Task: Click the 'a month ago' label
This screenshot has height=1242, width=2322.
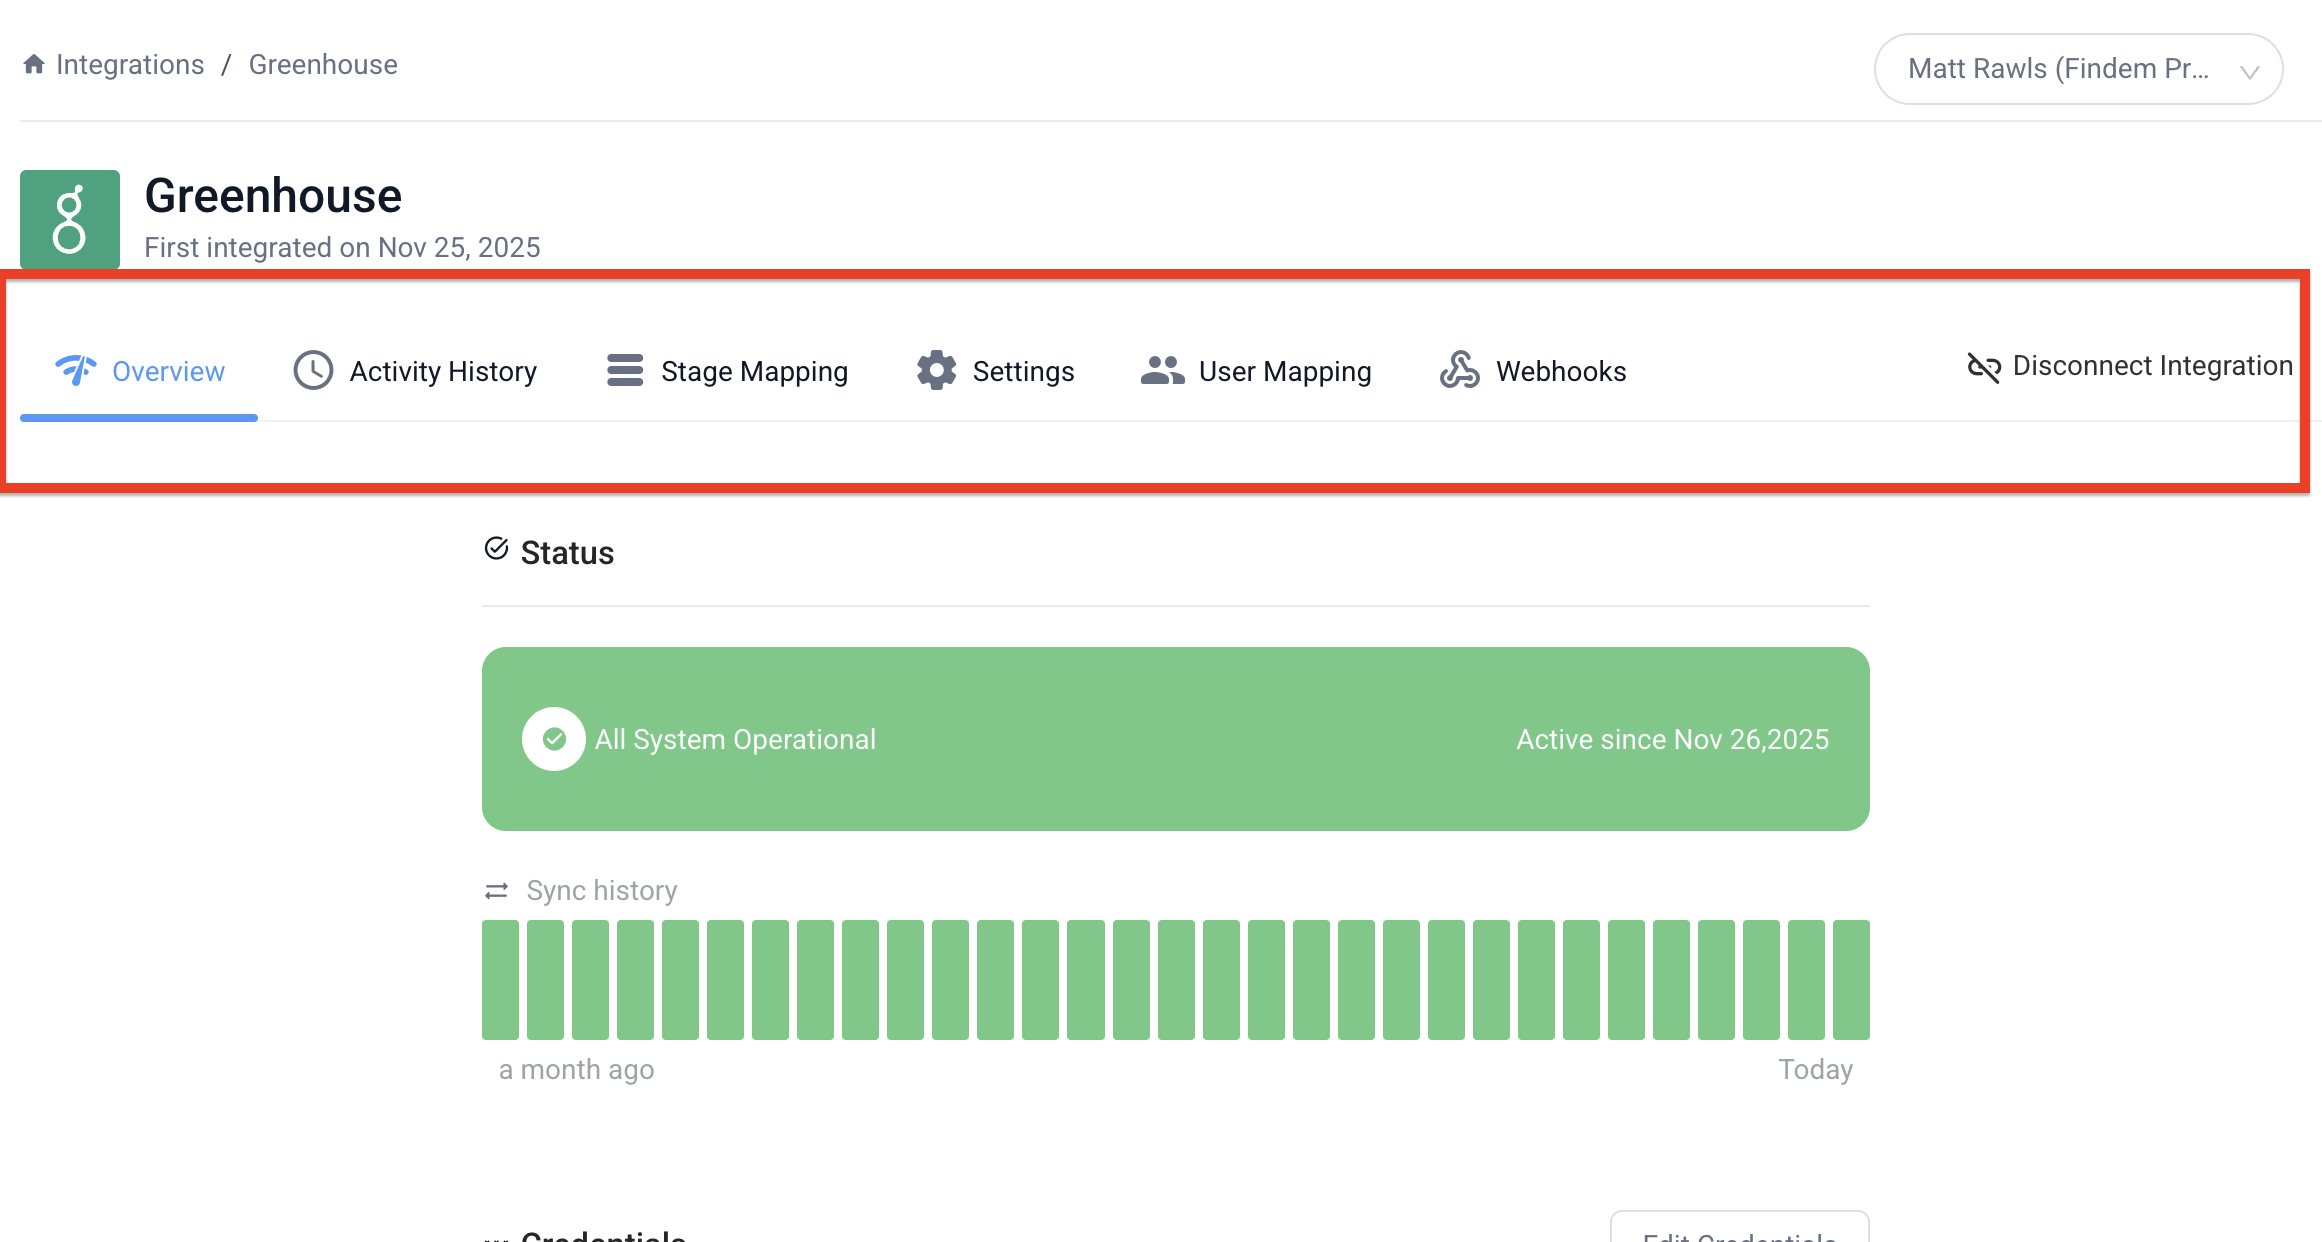Action: (577, 1070)
